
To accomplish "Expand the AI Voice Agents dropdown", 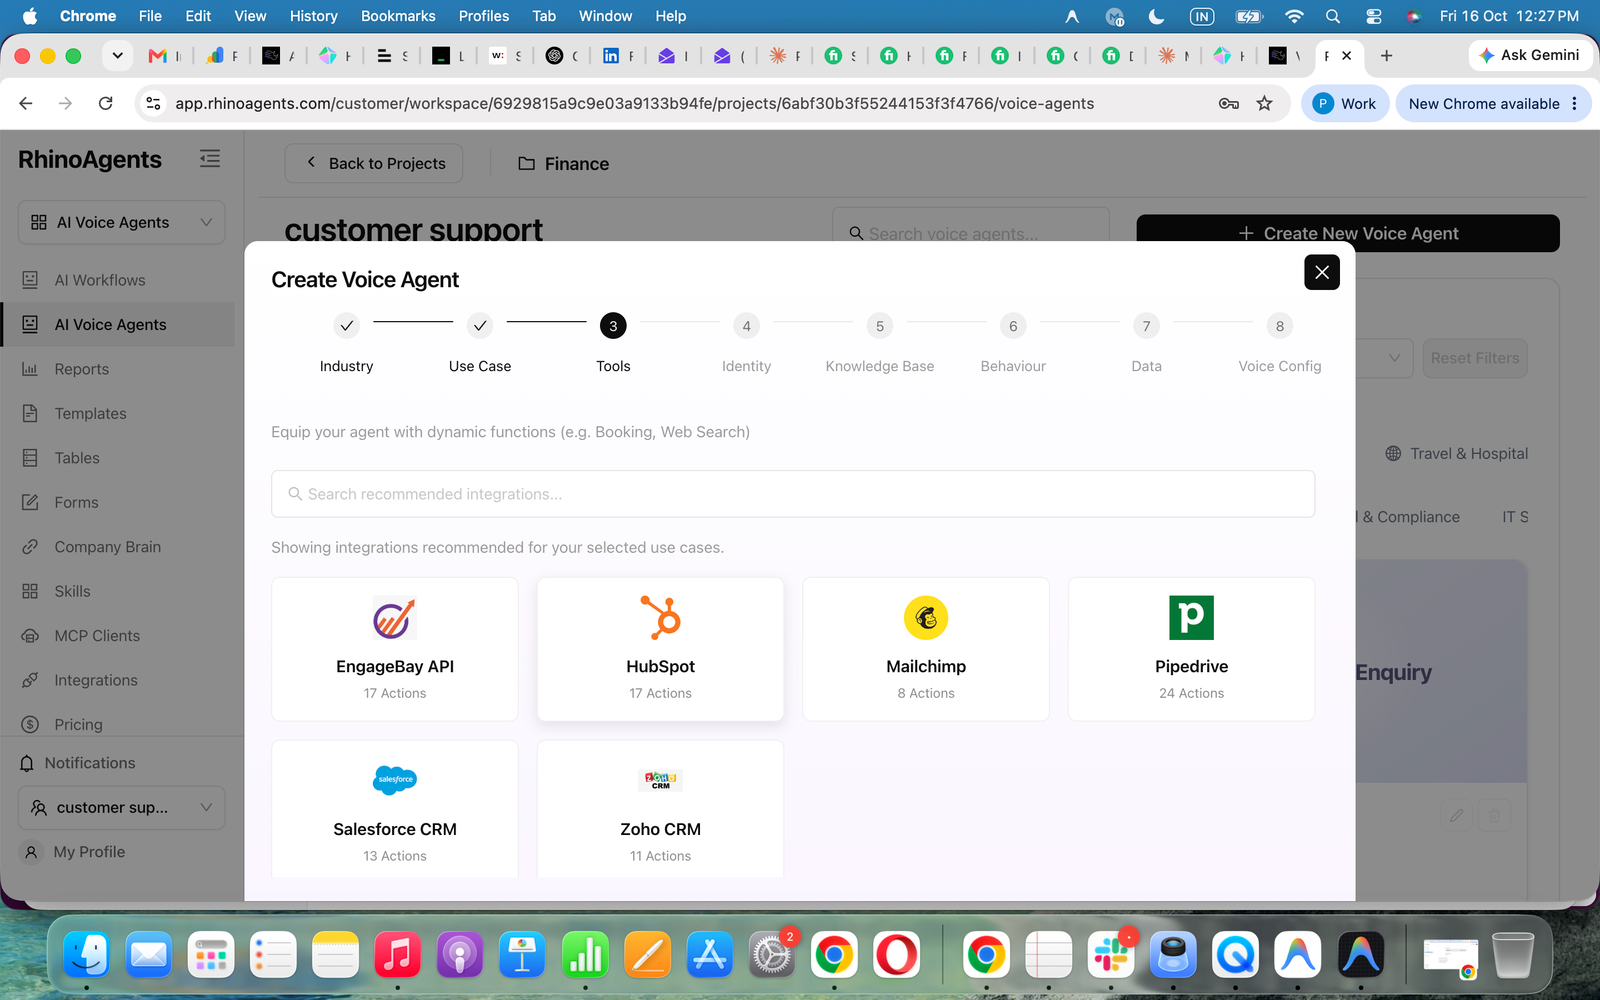I will (122, 222).
